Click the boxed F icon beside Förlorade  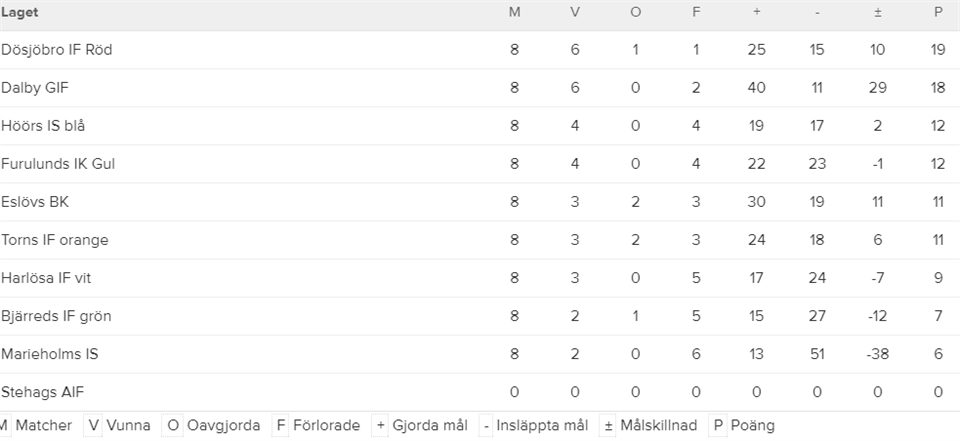tap(281, 425)
